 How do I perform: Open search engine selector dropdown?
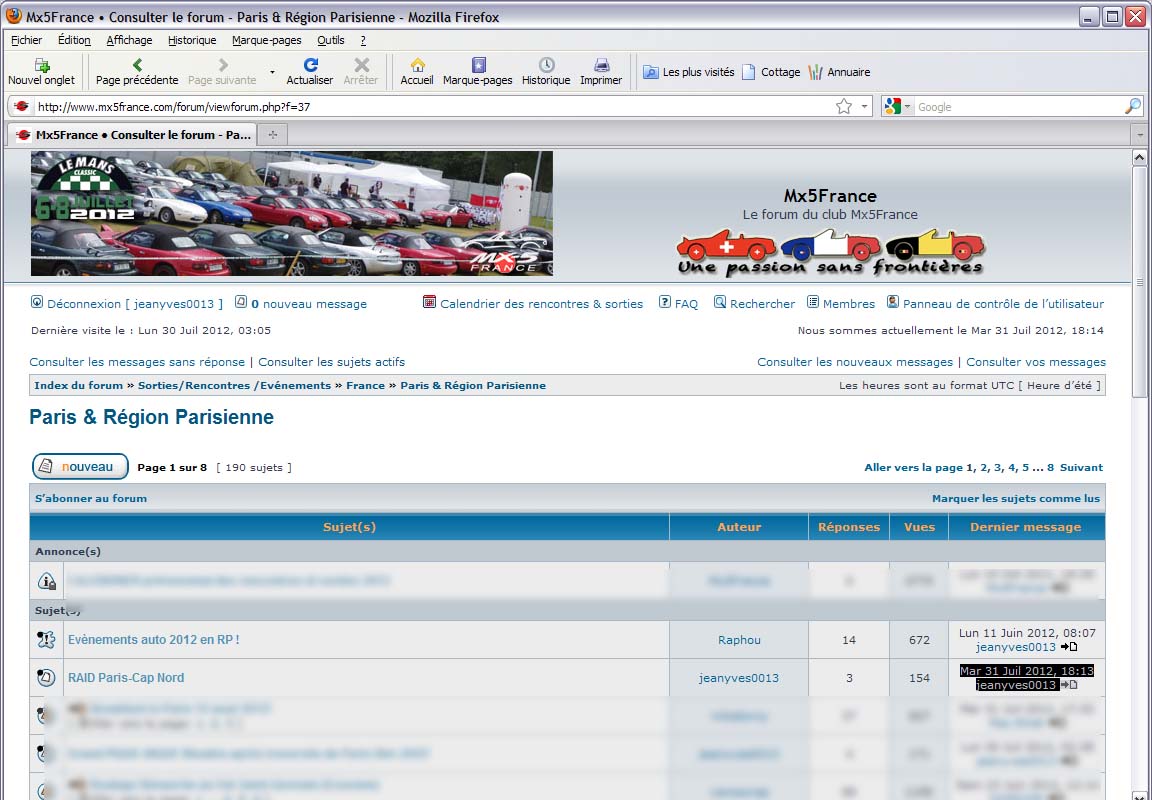907,107
